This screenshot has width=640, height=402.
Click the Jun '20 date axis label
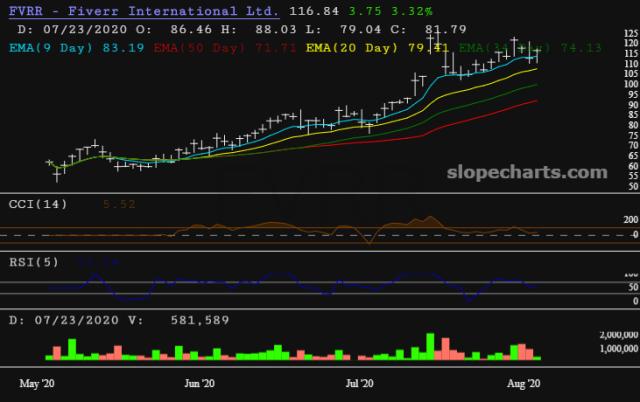click(200, 383)
